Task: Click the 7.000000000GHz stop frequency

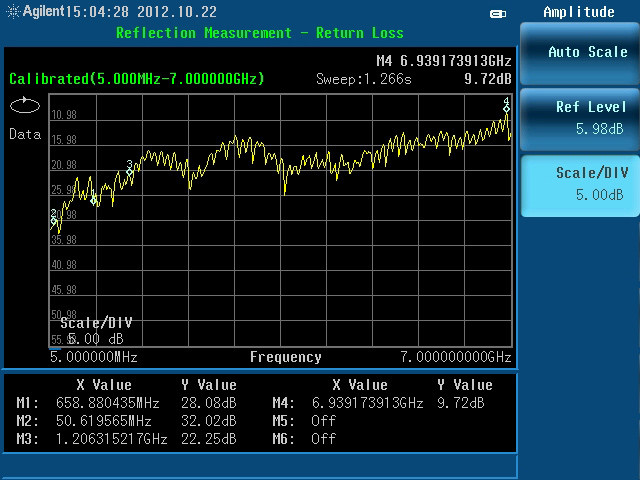Action: click(455, 357)
